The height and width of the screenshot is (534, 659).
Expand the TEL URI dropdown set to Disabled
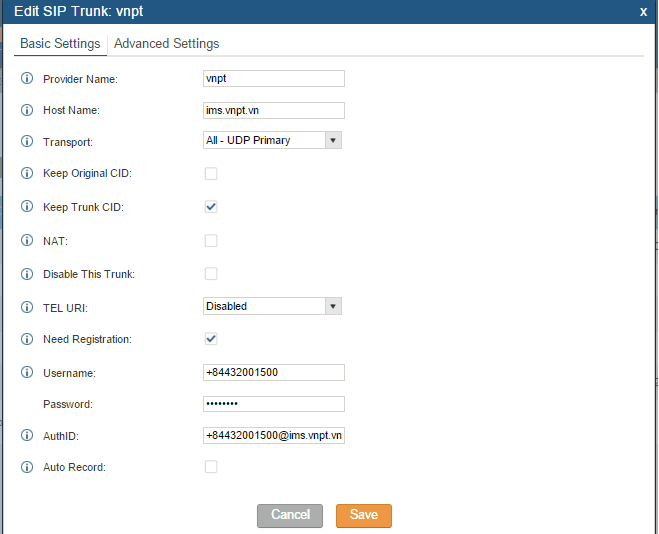coord(272,306)
